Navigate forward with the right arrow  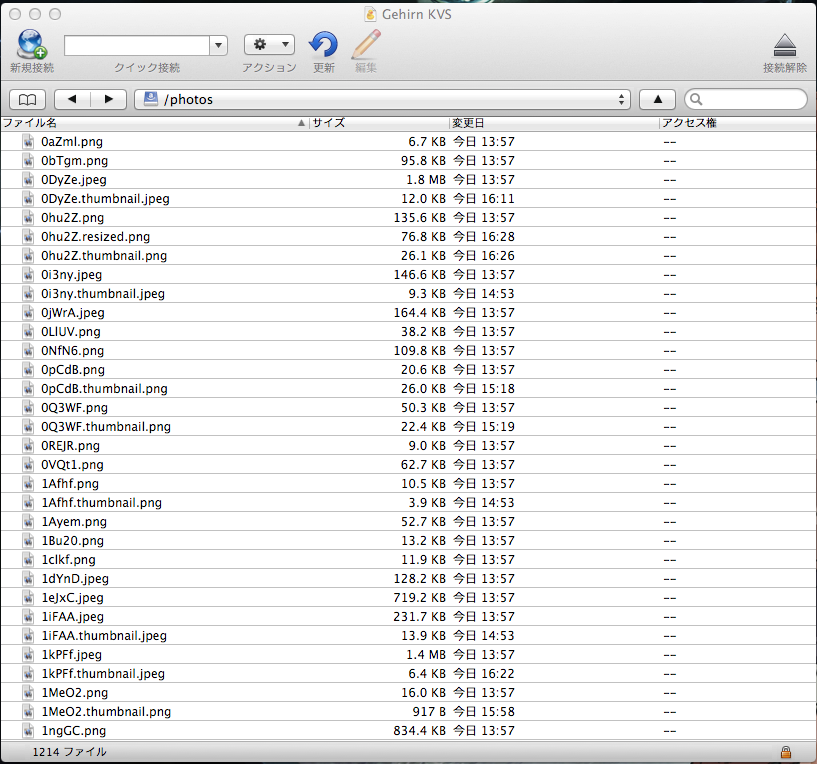click(x=108, y=99)
